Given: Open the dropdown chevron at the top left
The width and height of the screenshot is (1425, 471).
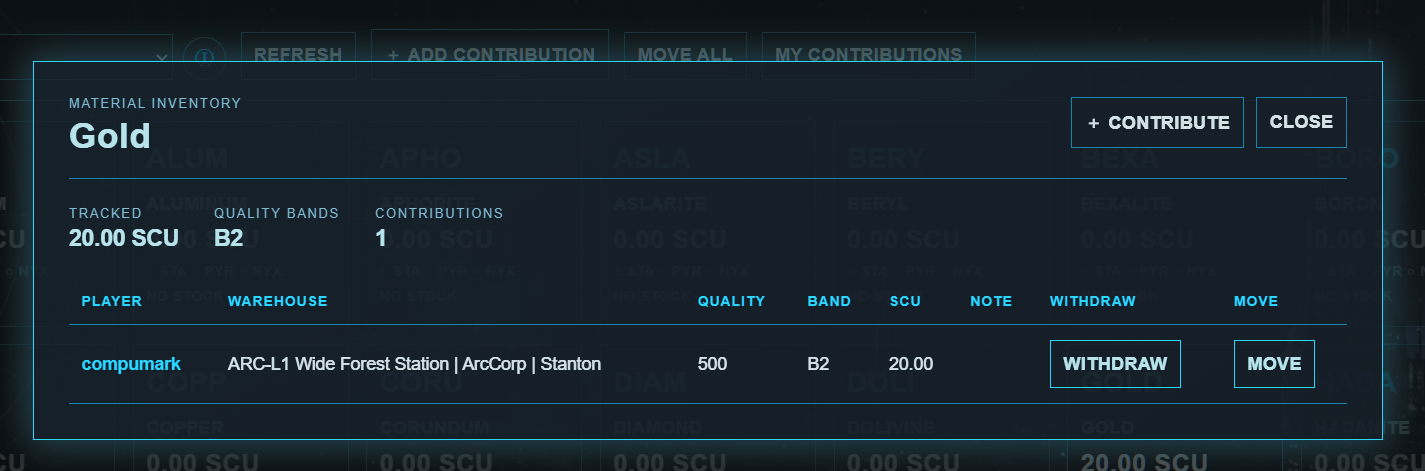Looking at the screenshot, I should pyautogui.click(x=161, y=56).
